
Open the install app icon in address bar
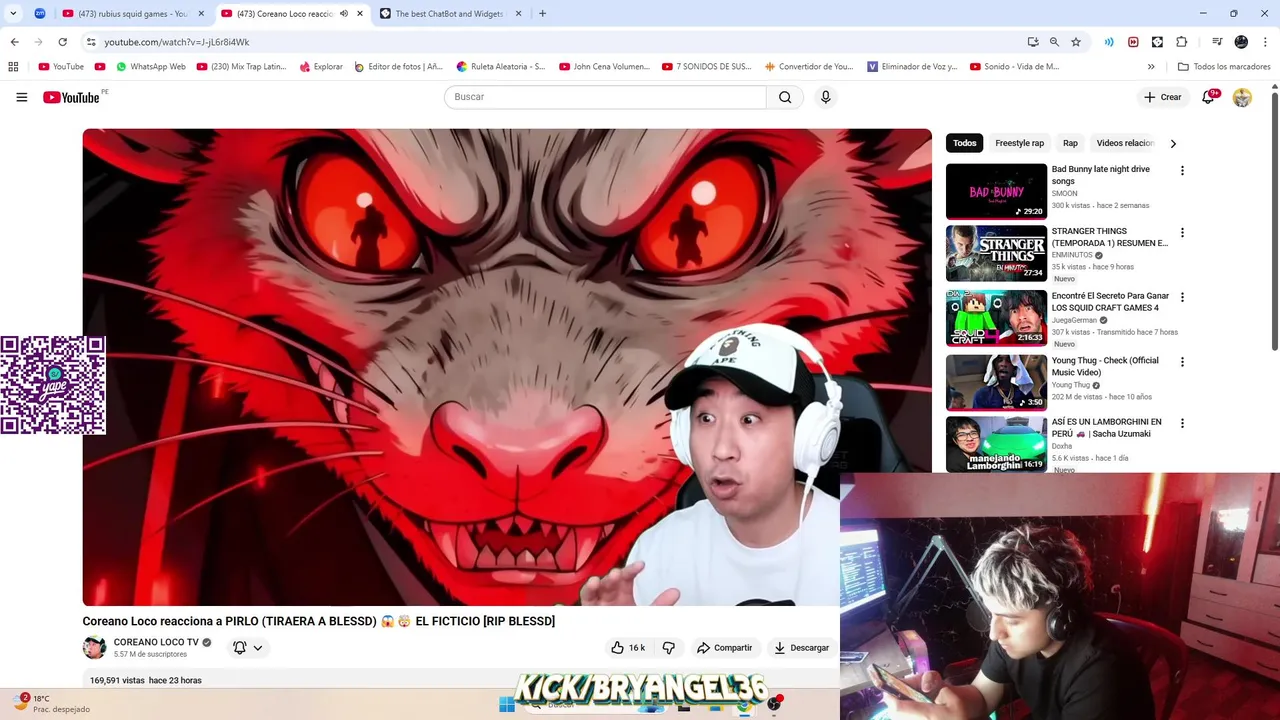(x=1033, y=42)
